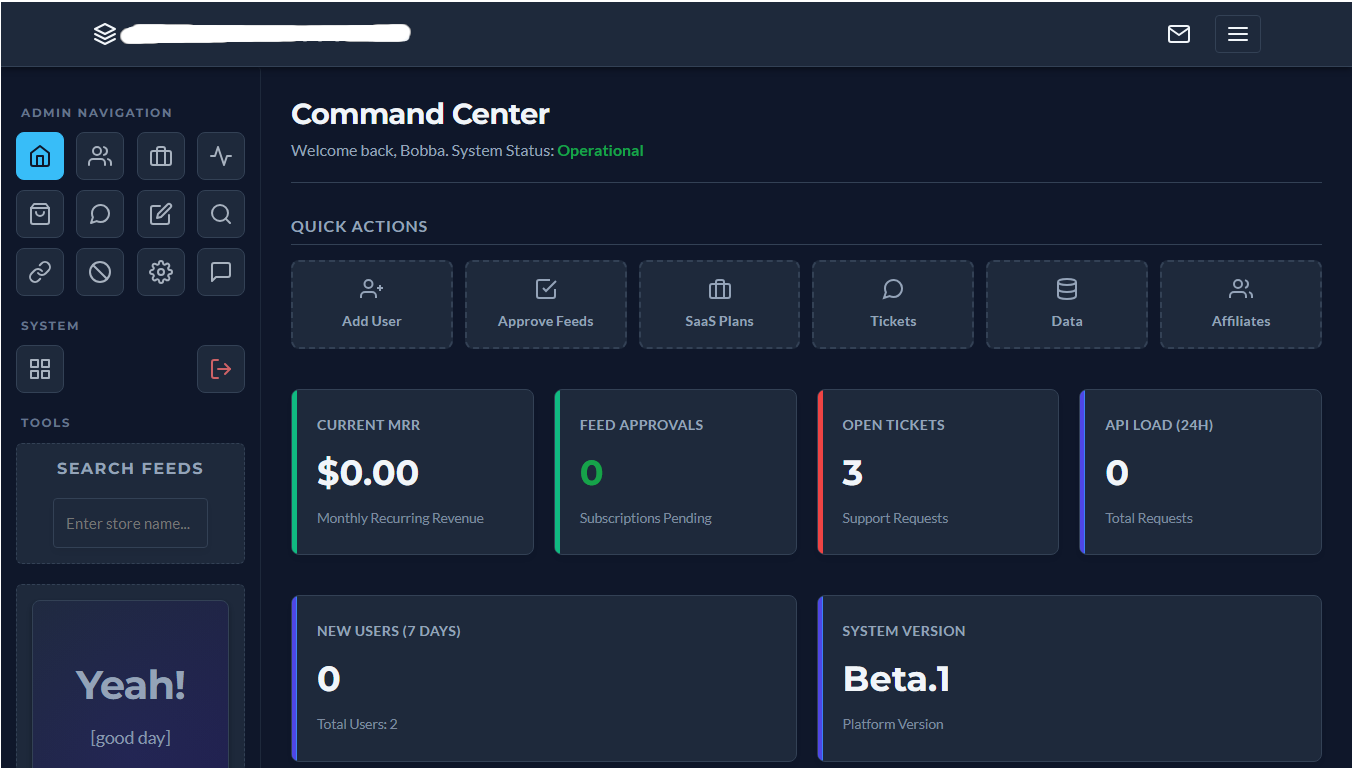Click the Enter store name search field
This screenshot has height=768, width=1352.
pyautogui.click(x=130, y=523)
